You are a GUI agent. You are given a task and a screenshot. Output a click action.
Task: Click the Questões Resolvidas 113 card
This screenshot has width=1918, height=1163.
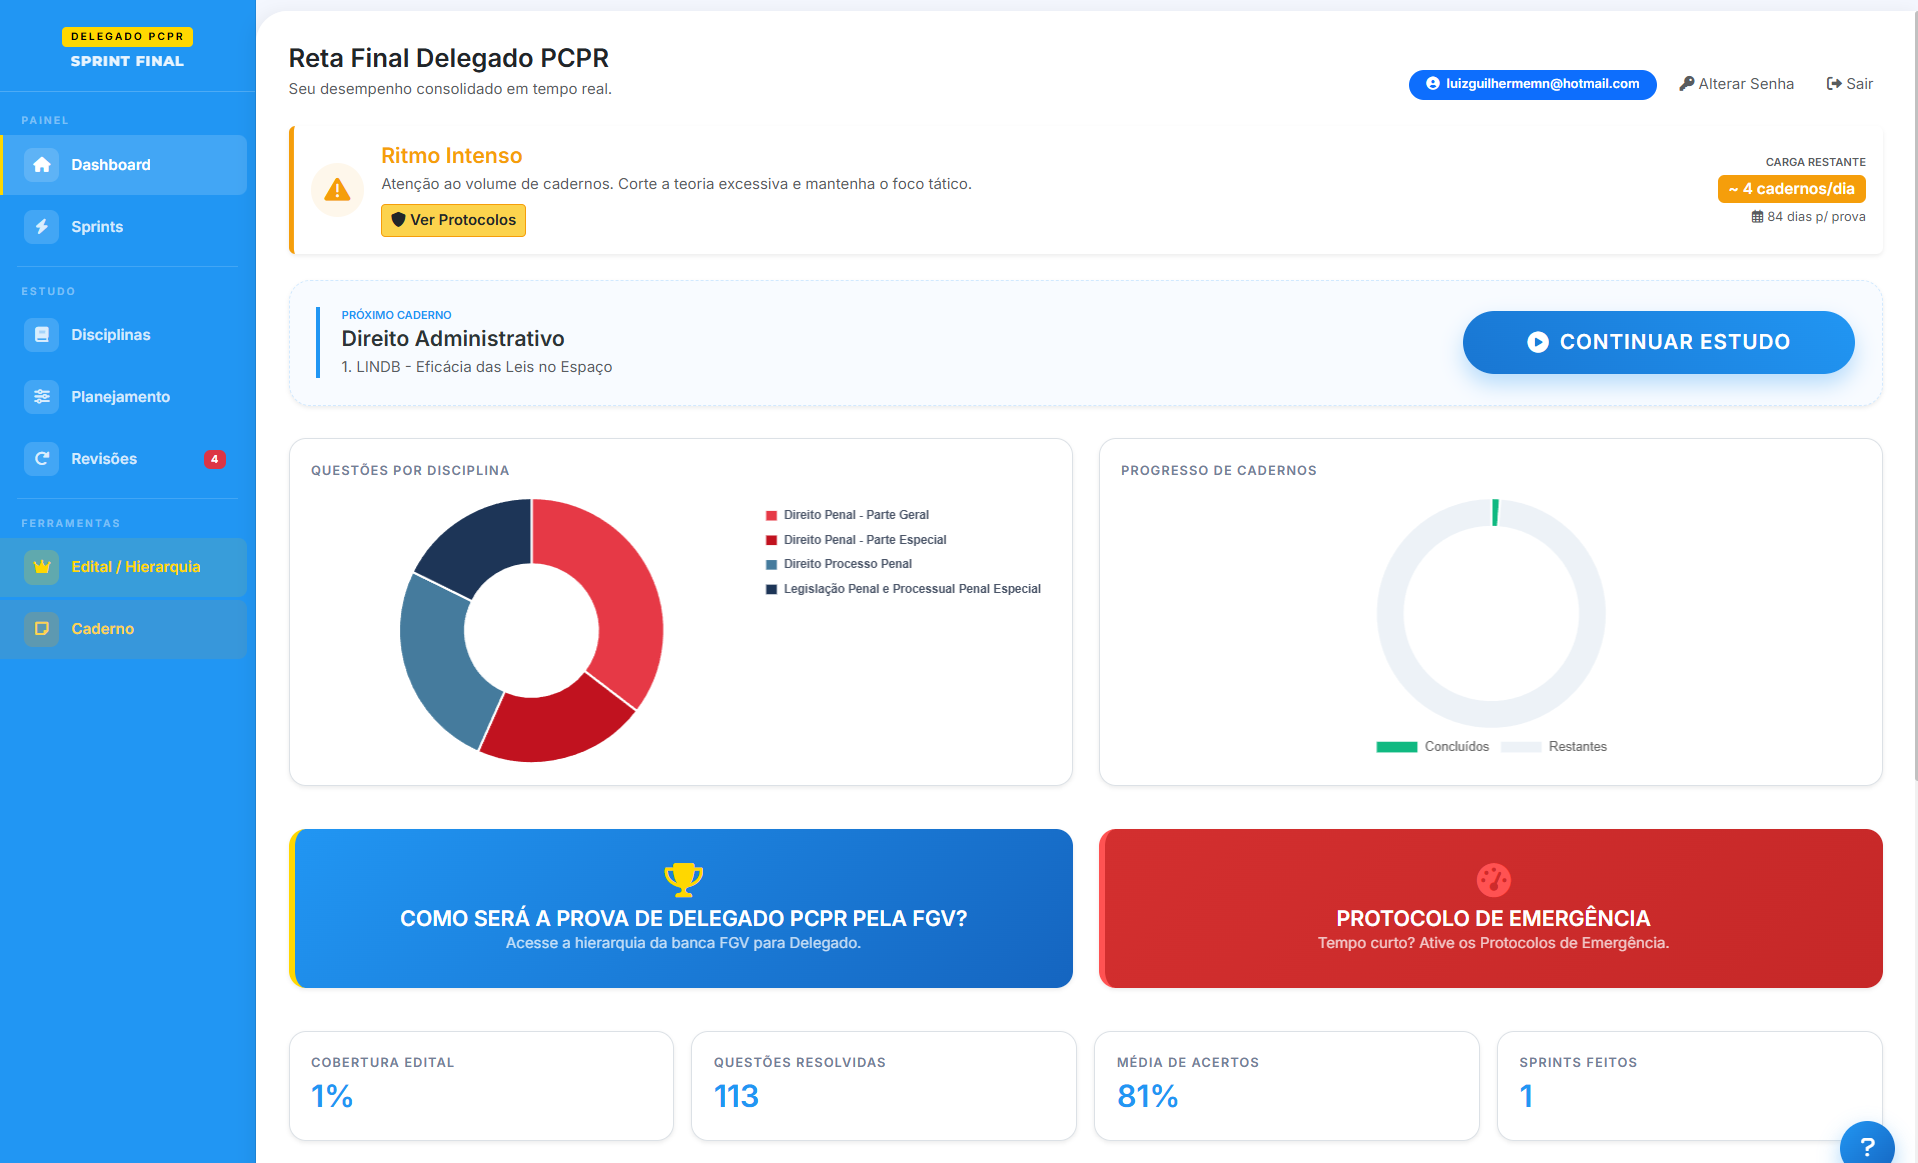point(883,1086)
